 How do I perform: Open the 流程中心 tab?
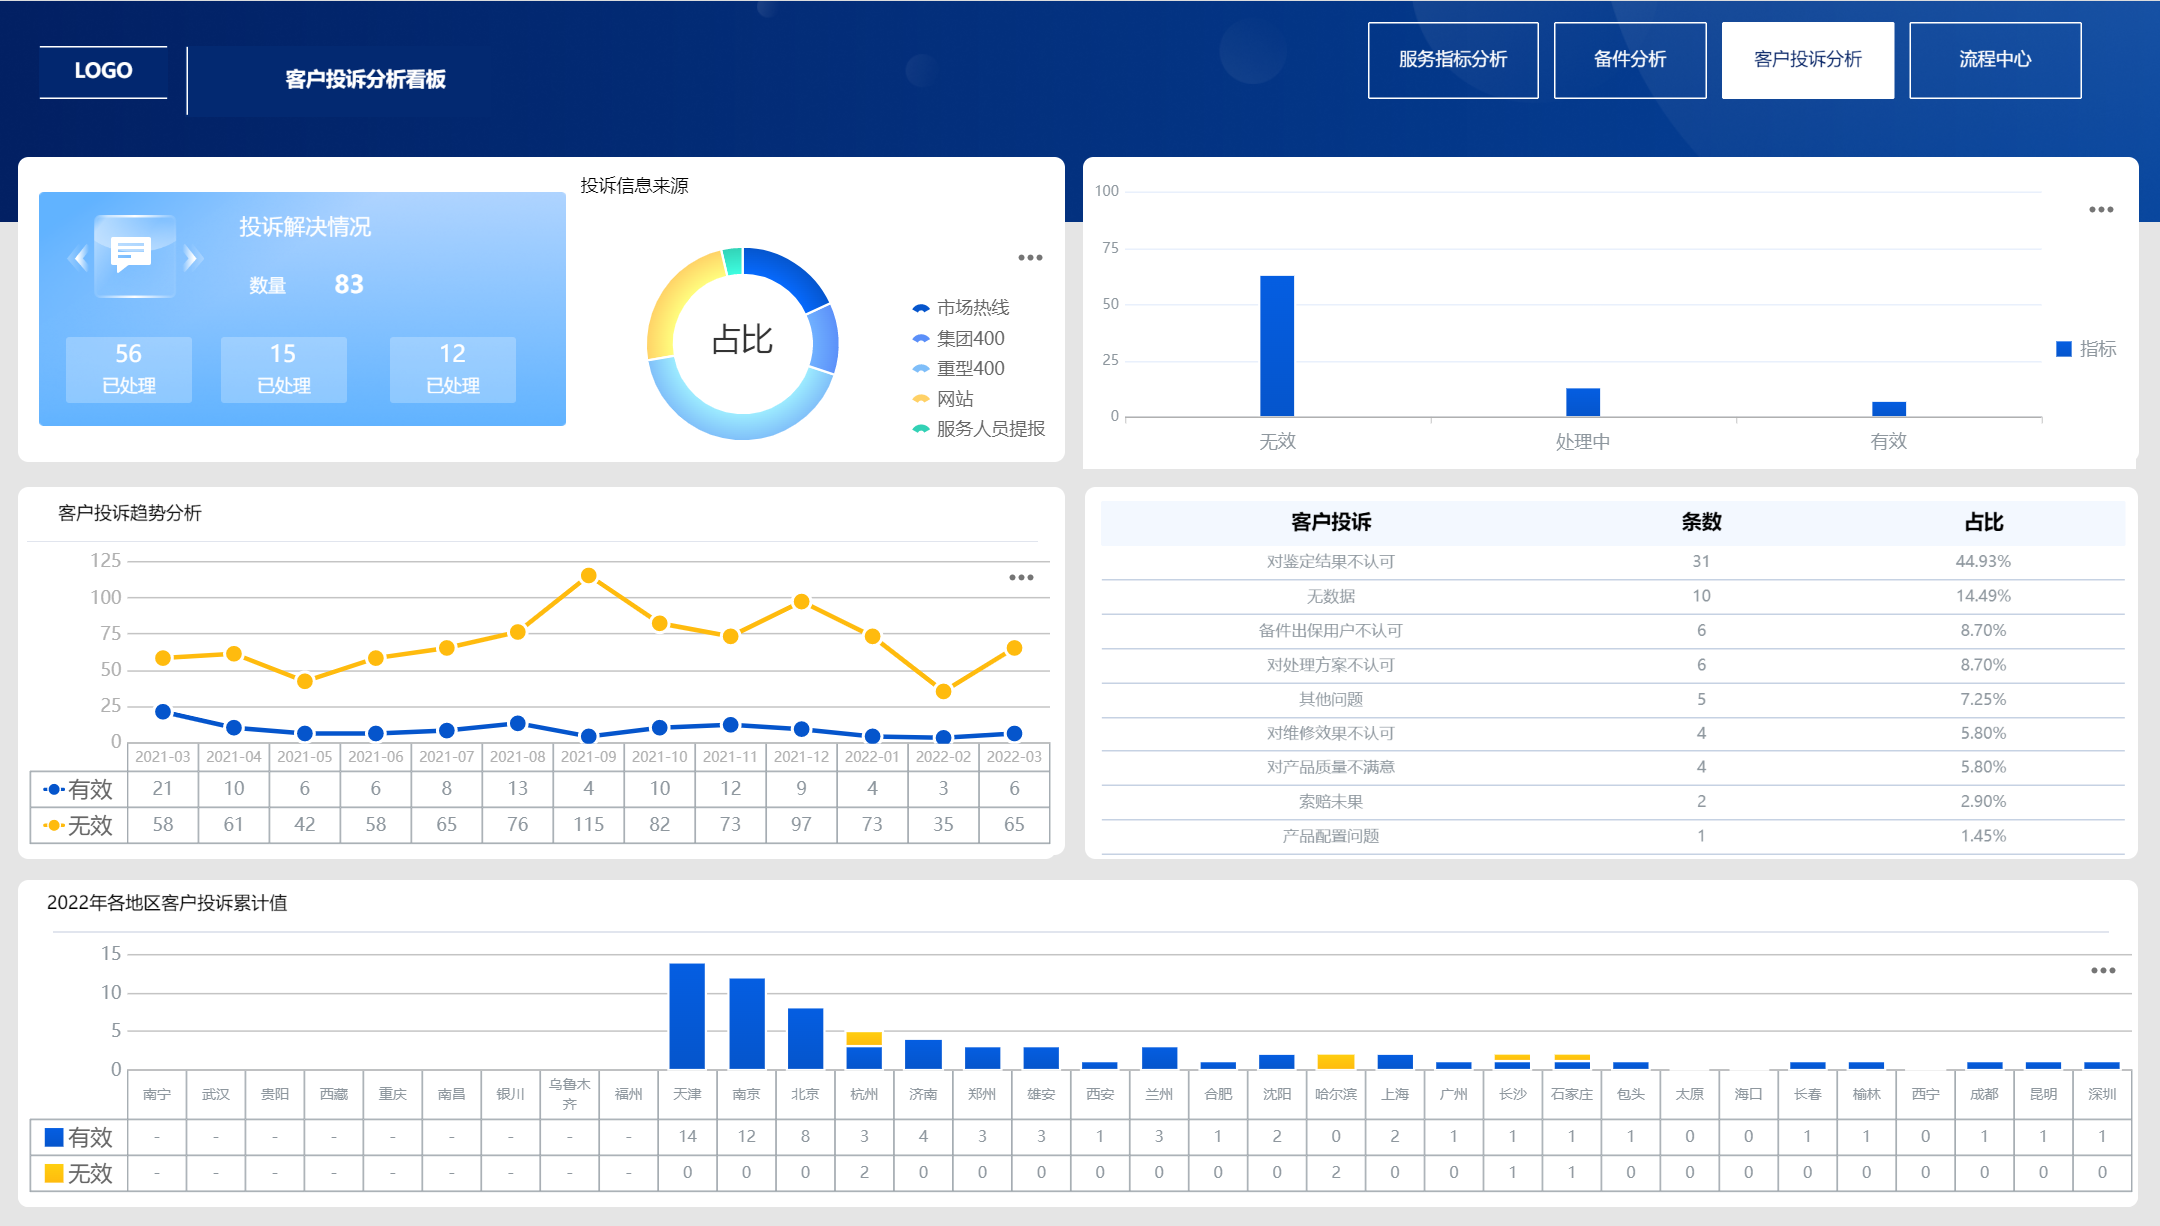point(1994,60)
